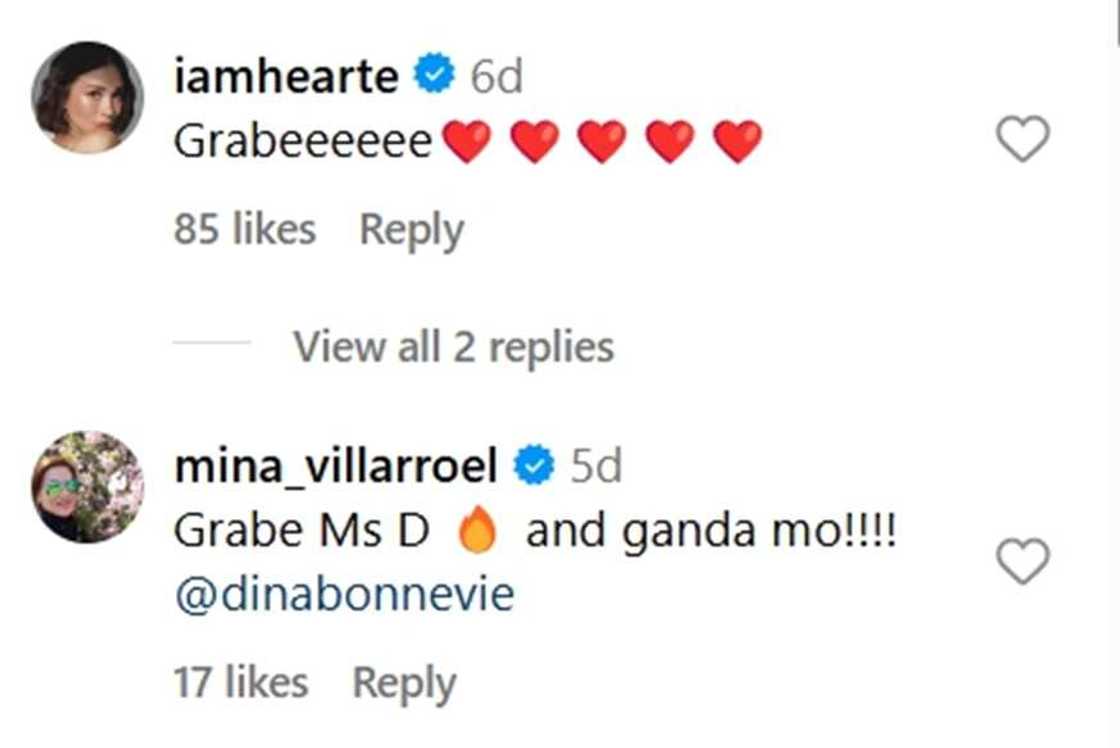This screenshot has height=748, width=1120.
Task: View the 85 likes list
Action: point(244,229)
